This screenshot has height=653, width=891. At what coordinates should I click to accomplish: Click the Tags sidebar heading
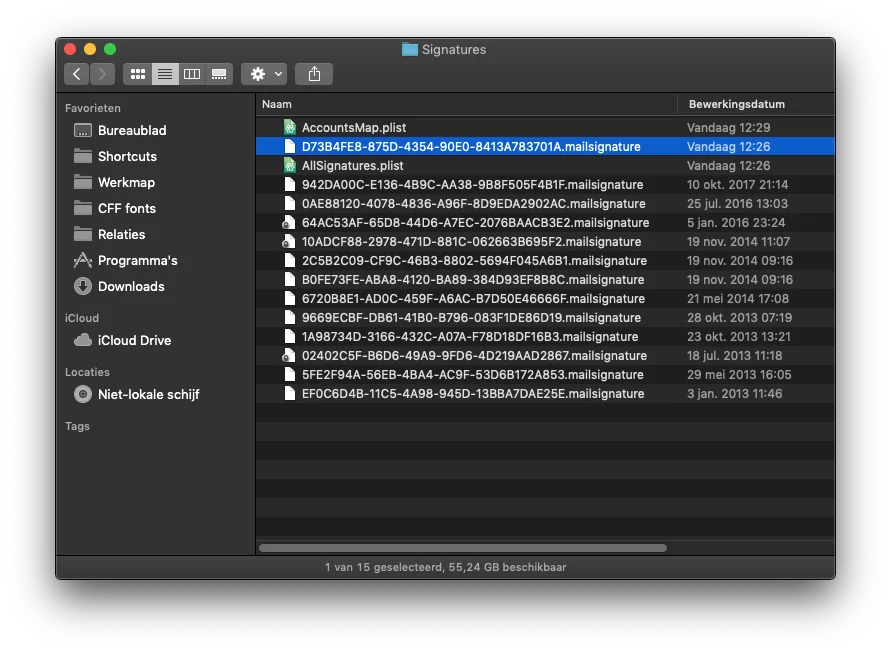[x=77, y=426]
